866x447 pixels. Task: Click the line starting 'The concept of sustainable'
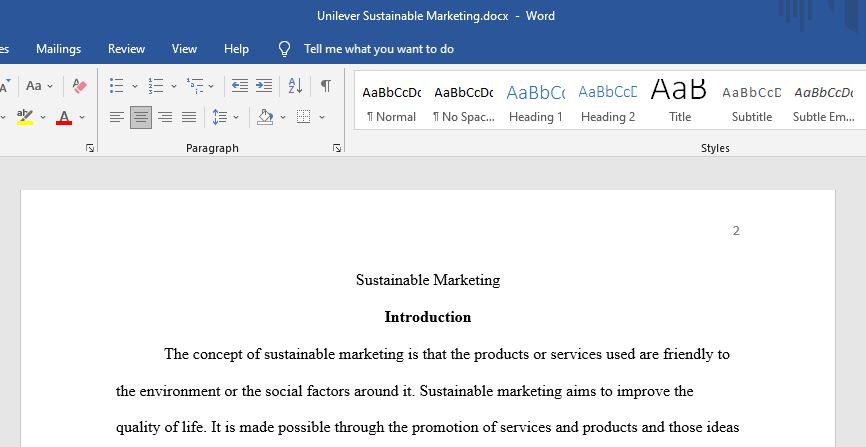tap(447, 354)
